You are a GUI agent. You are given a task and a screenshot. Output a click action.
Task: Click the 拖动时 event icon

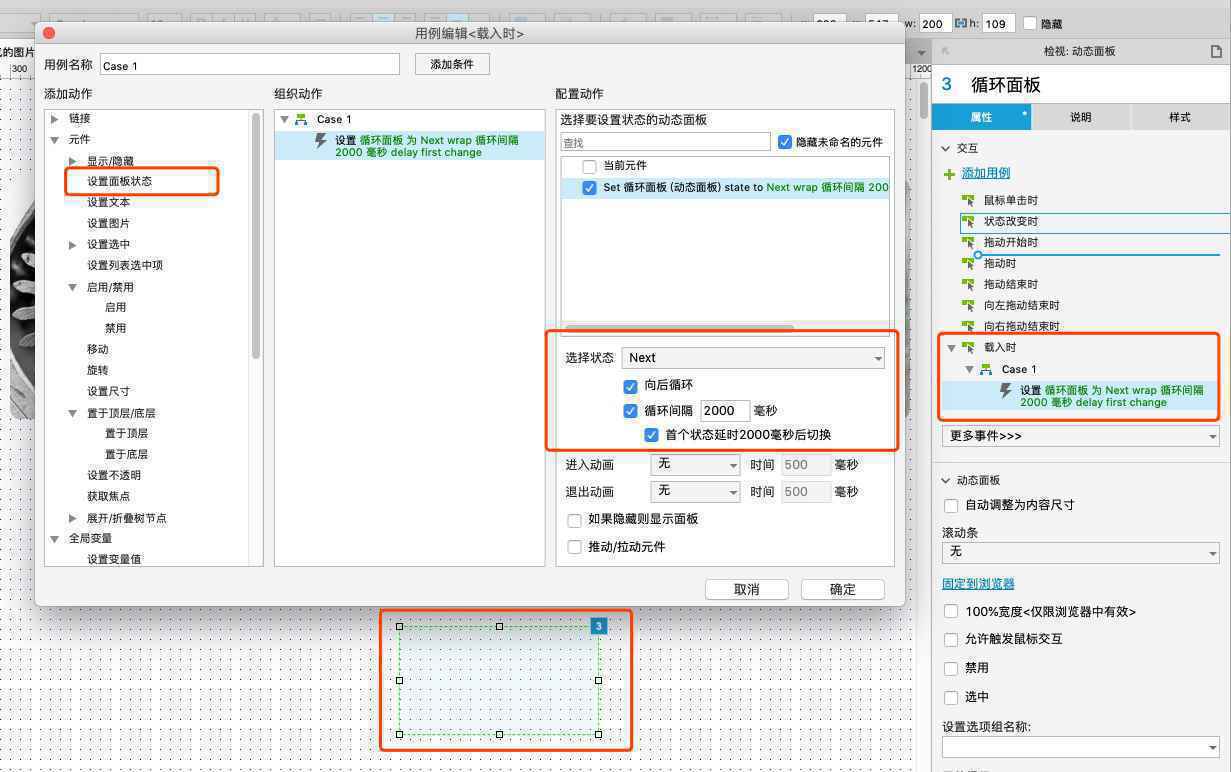968,263
